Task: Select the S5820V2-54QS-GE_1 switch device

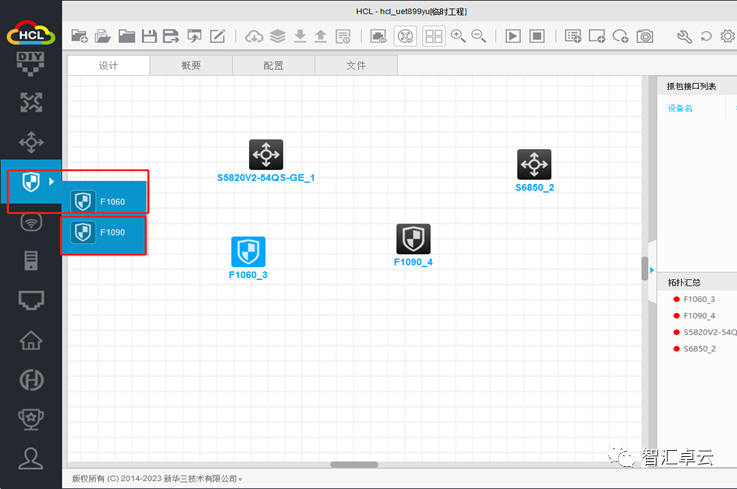Action: (x=266, y=154)
